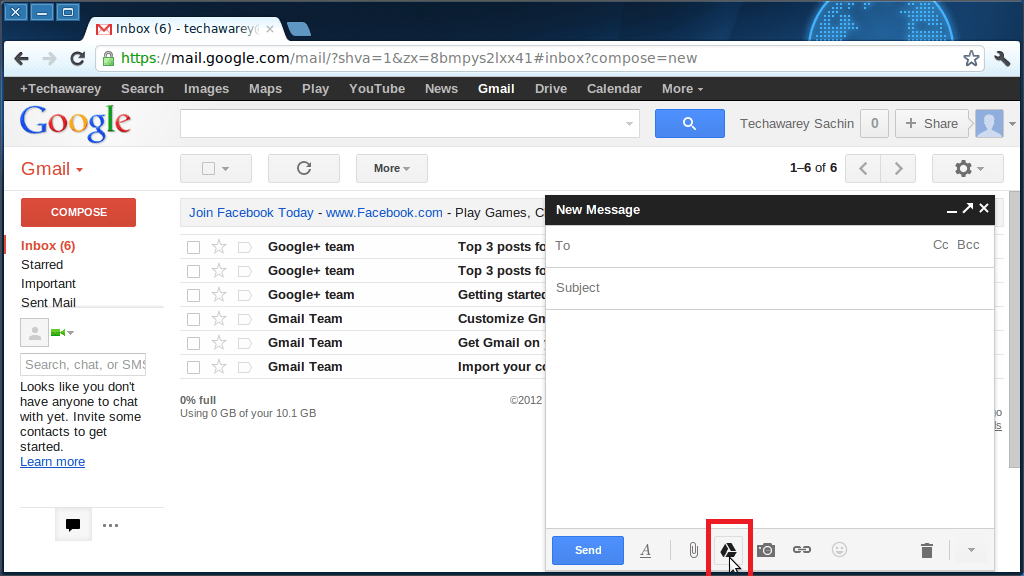
Task: Bookmark page with the star in address bar
Action: tap(971, 58)
